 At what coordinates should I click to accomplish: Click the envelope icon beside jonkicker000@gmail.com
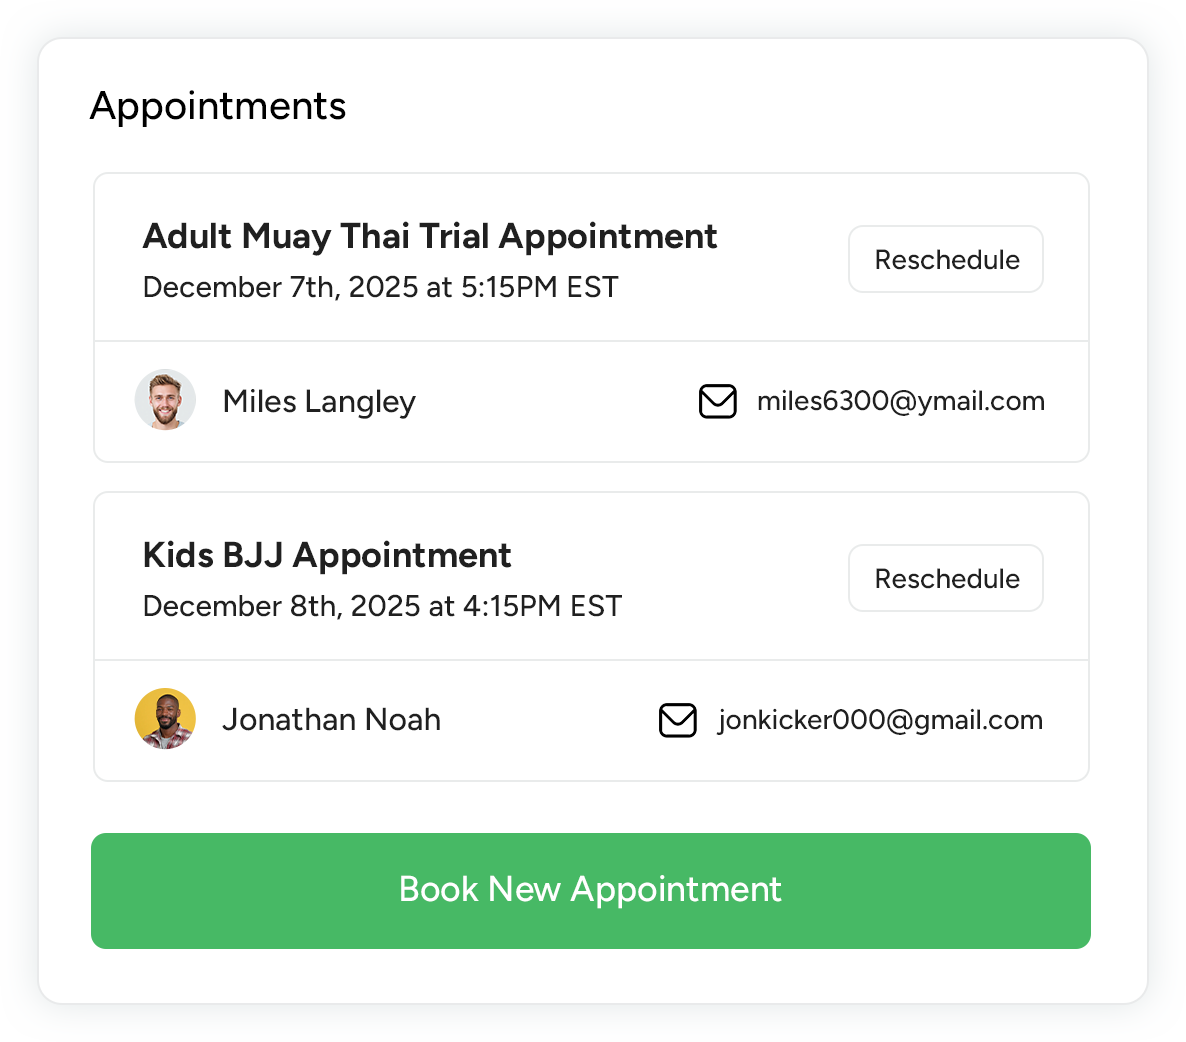click(678, 720)
